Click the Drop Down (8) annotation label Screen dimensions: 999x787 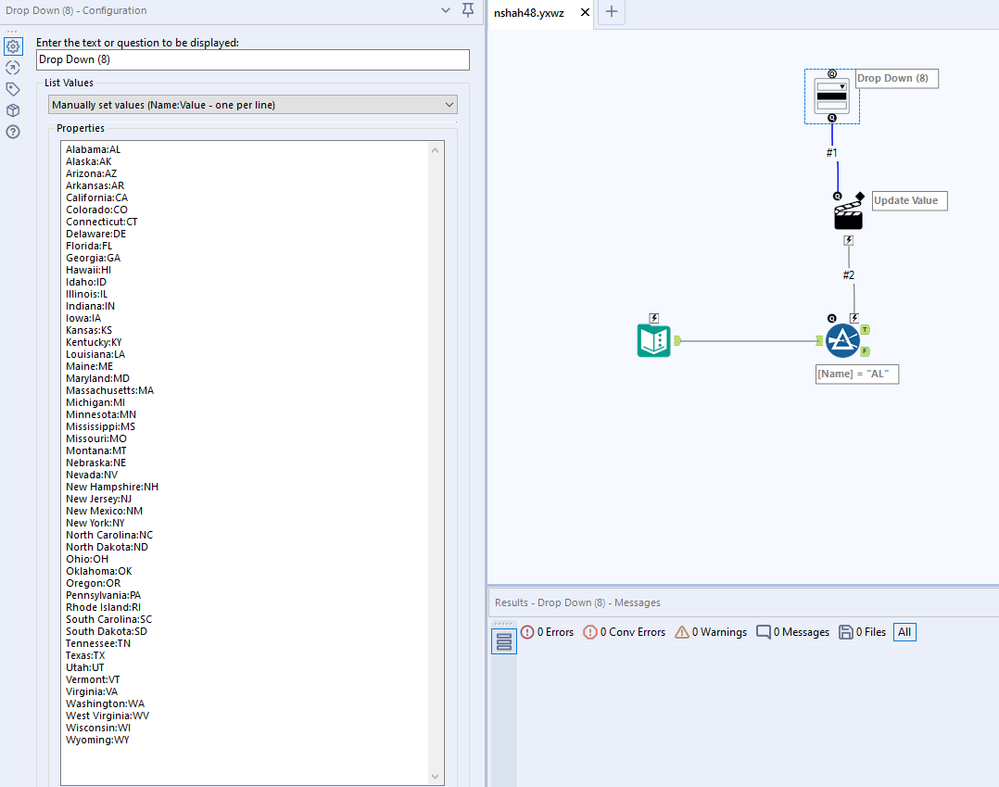[x=896, y=78]
